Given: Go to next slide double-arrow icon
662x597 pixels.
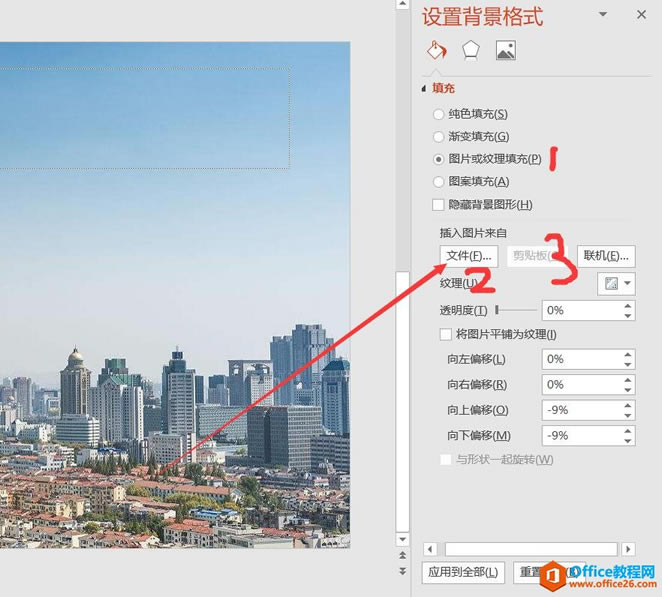Looking at the screenshot, I should click(x=403, y=571).
